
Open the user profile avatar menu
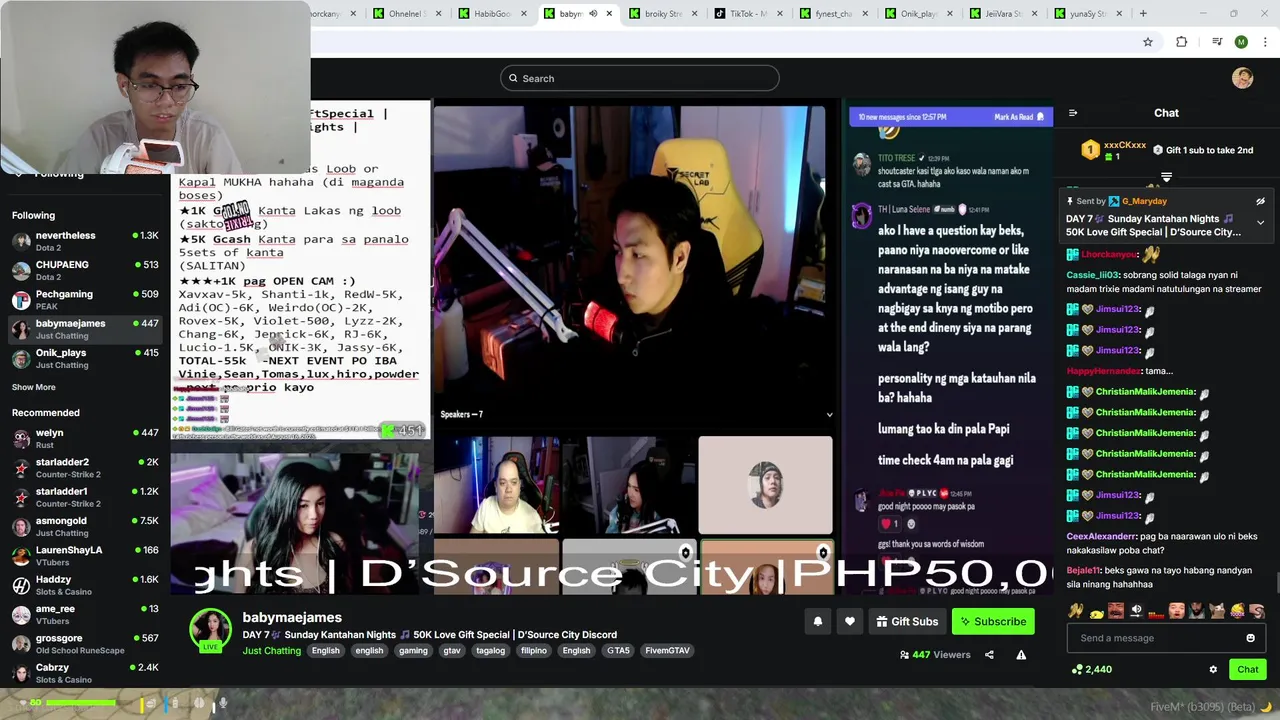point(1242,78)
